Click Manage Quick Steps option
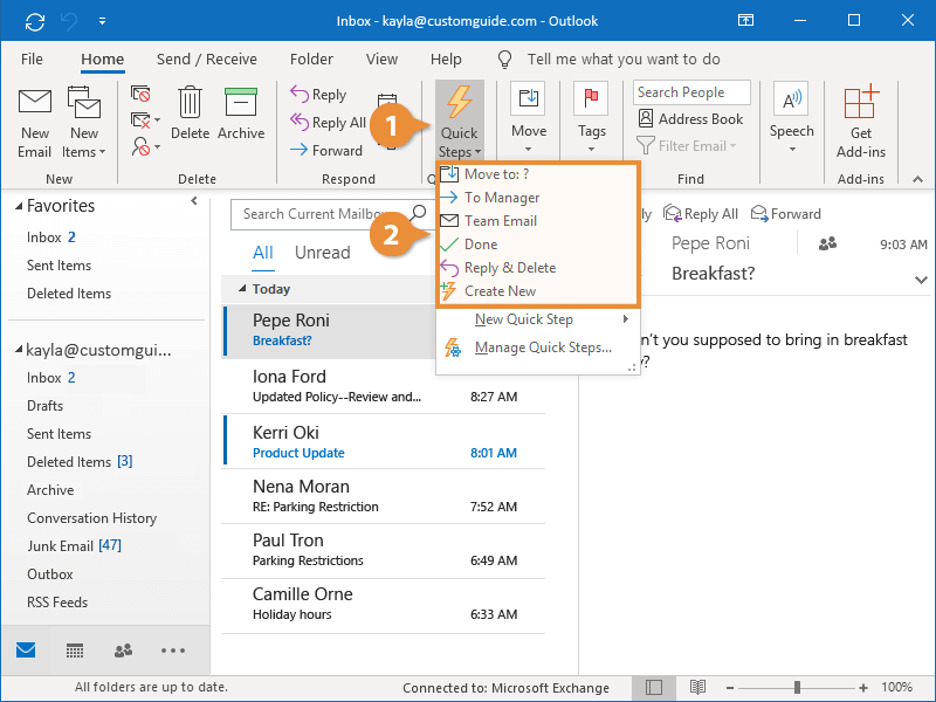This screenshot has height=702, width=936. (542, 348)
